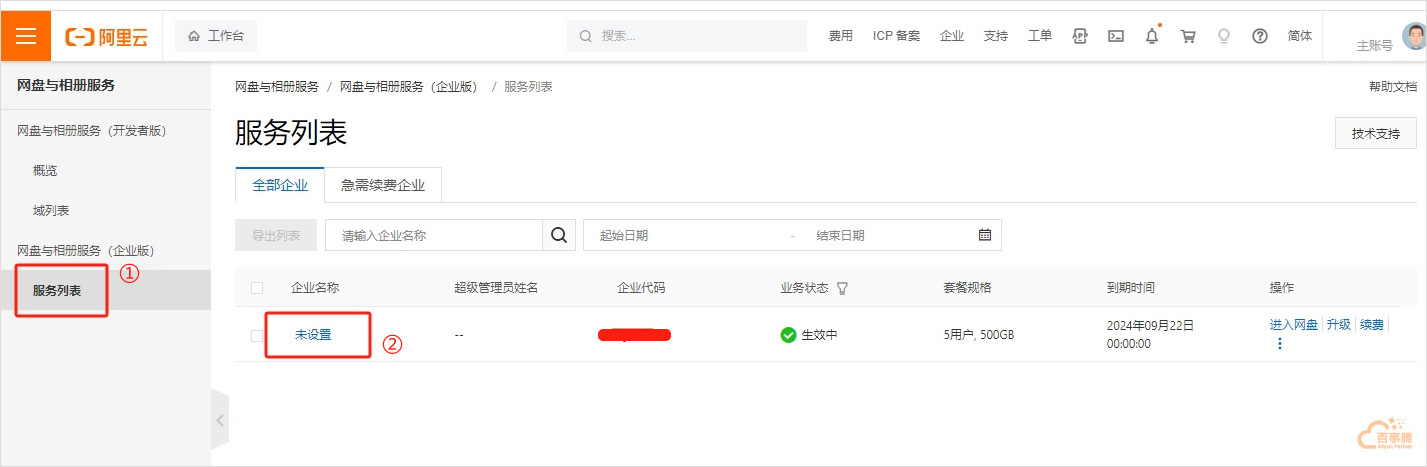The height and width of the screenshot is (467, 1427).
Task: Open the account avatar menu
Action: (1413, 37)
